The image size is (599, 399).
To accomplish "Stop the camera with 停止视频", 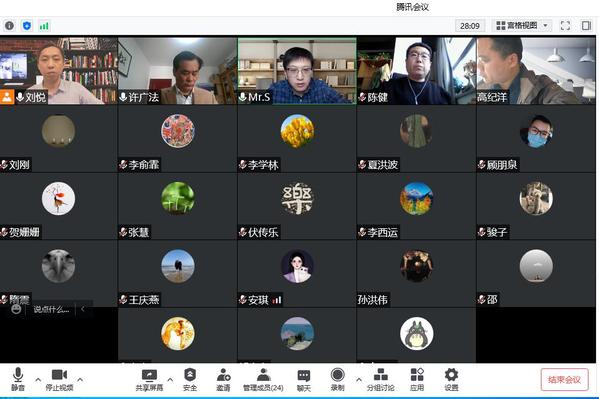I will (59, 380).
